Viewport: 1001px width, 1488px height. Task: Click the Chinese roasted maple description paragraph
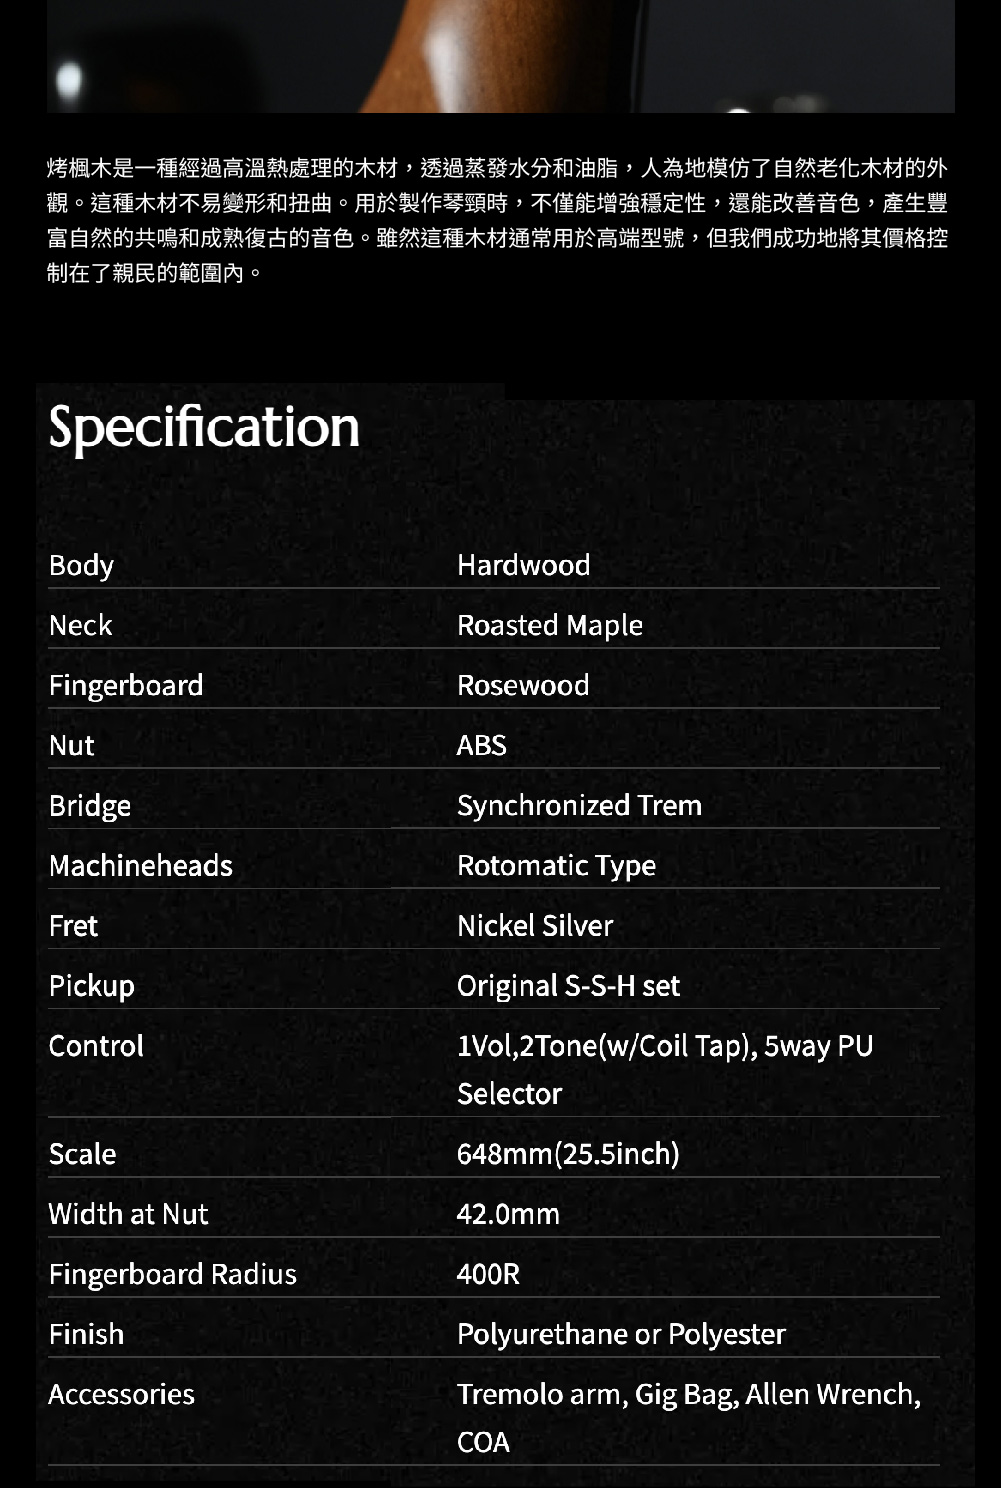click(497, 220)
